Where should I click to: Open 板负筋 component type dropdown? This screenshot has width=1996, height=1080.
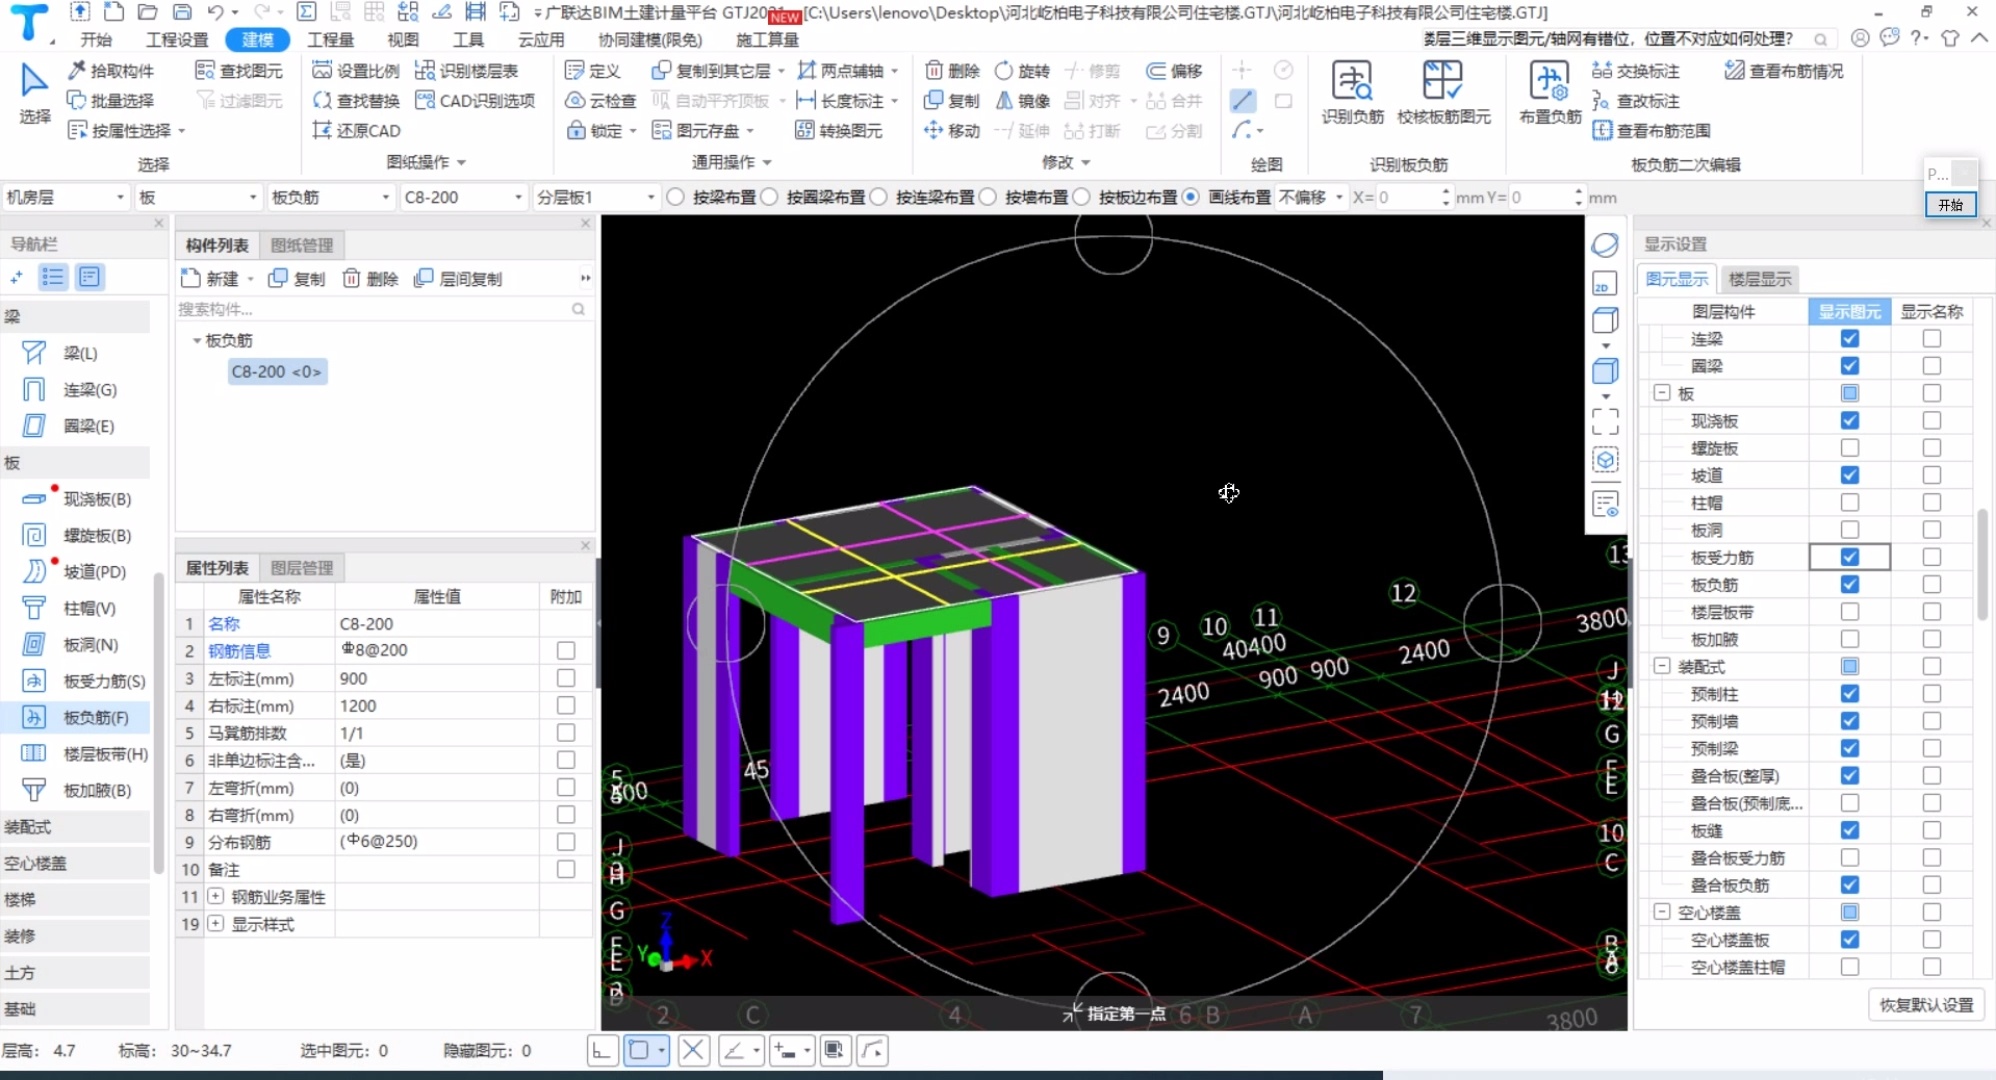tap(330, 197)
